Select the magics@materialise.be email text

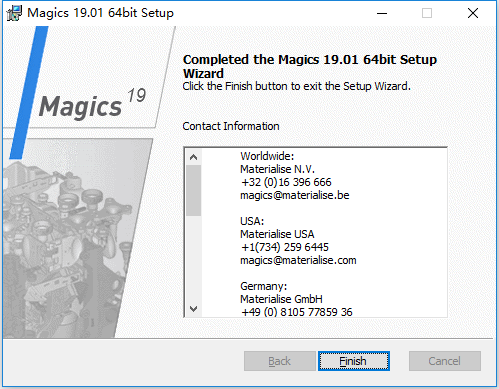tap(295, 195)
